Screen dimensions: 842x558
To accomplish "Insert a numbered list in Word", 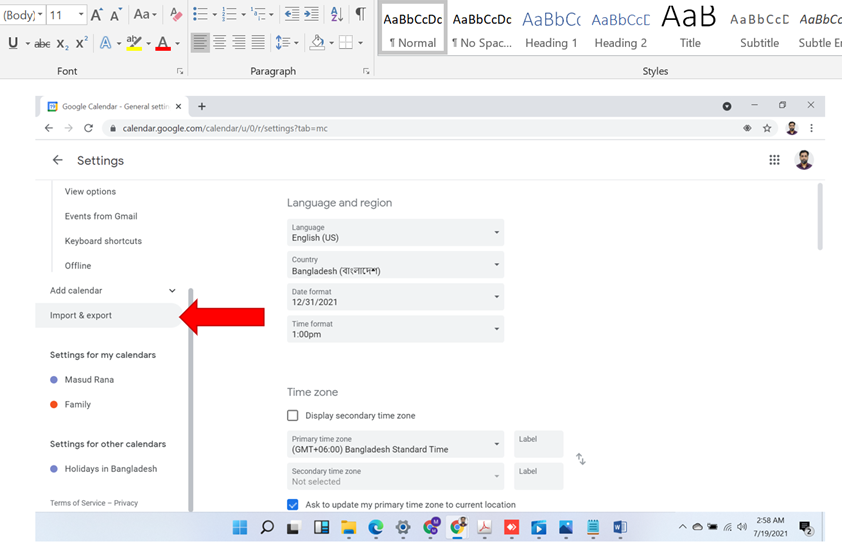I will click(x=229, y=15).
